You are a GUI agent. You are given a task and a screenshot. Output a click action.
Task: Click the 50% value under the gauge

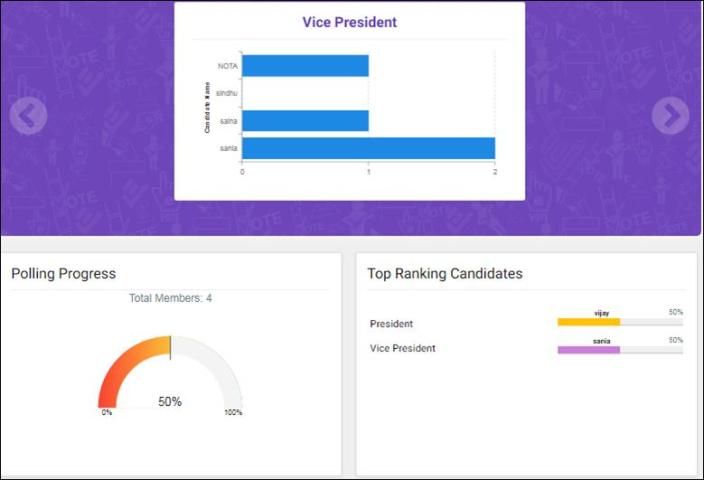170,402
